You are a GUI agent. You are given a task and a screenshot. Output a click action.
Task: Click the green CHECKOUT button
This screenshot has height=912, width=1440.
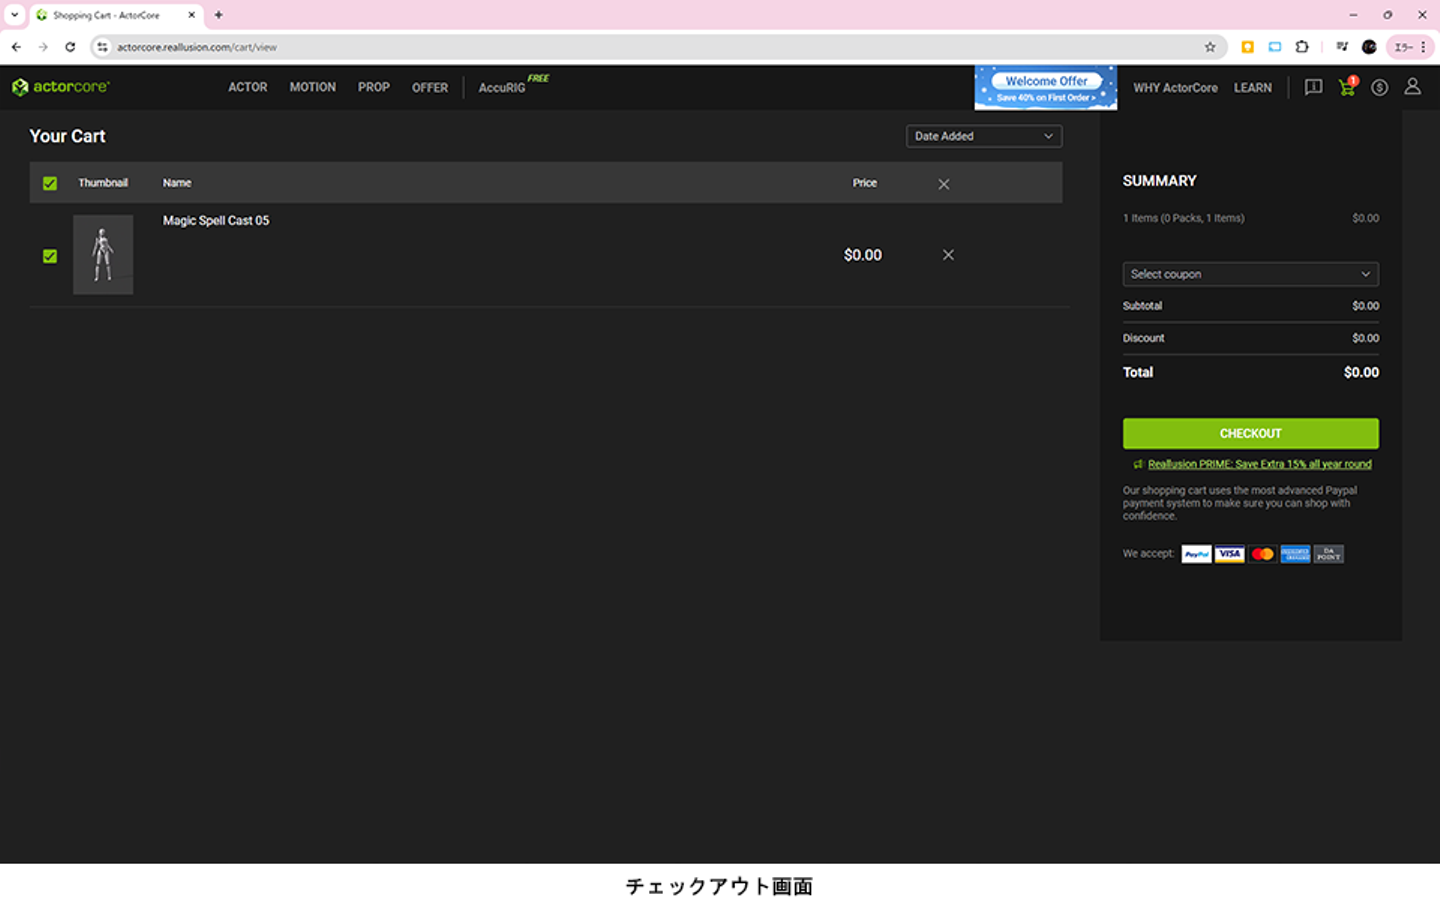point(1250,433)
